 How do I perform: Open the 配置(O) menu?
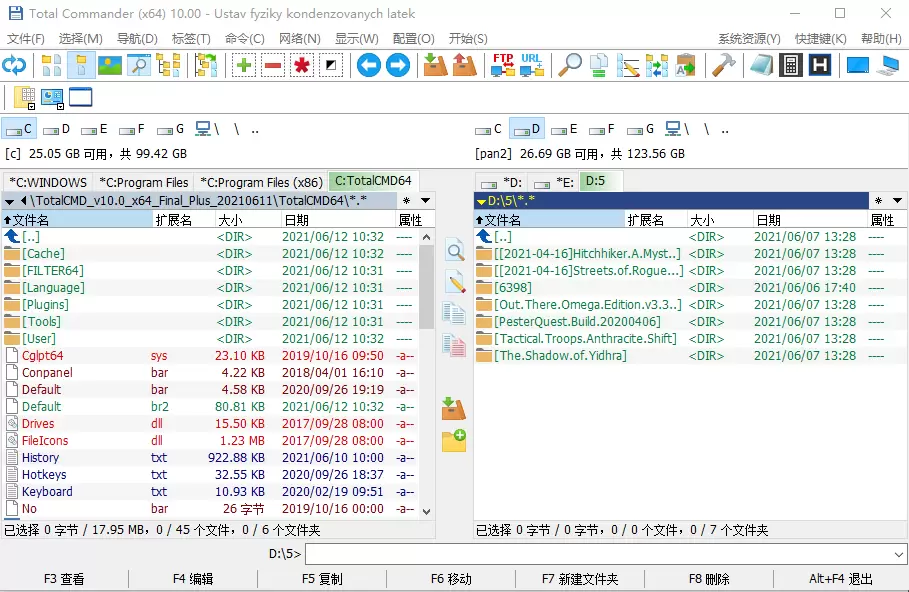(413, 39)
